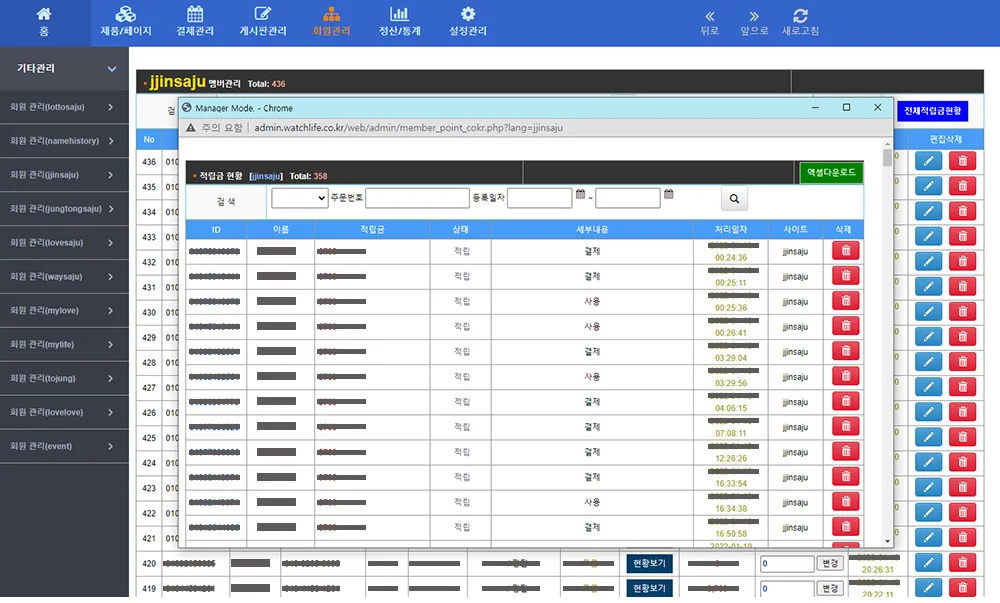Click 현황보기 button in row 419
This screenshot has width=1000, height=603.
click(649, 588)
